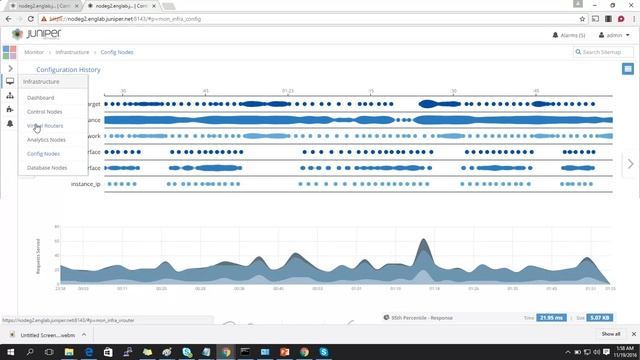640x360 pixels.
Task: Click the red round extension icon
Action: point(621,19)
